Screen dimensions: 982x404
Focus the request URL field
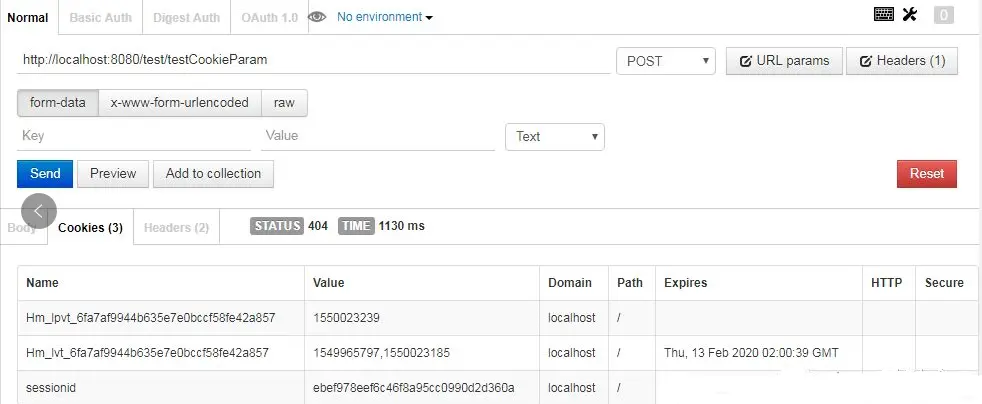click(314, 60)
